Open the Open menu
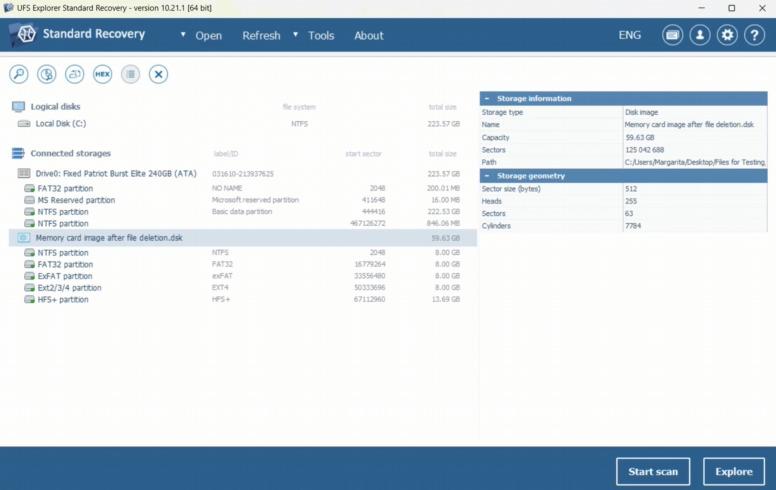 click(208, 36)
